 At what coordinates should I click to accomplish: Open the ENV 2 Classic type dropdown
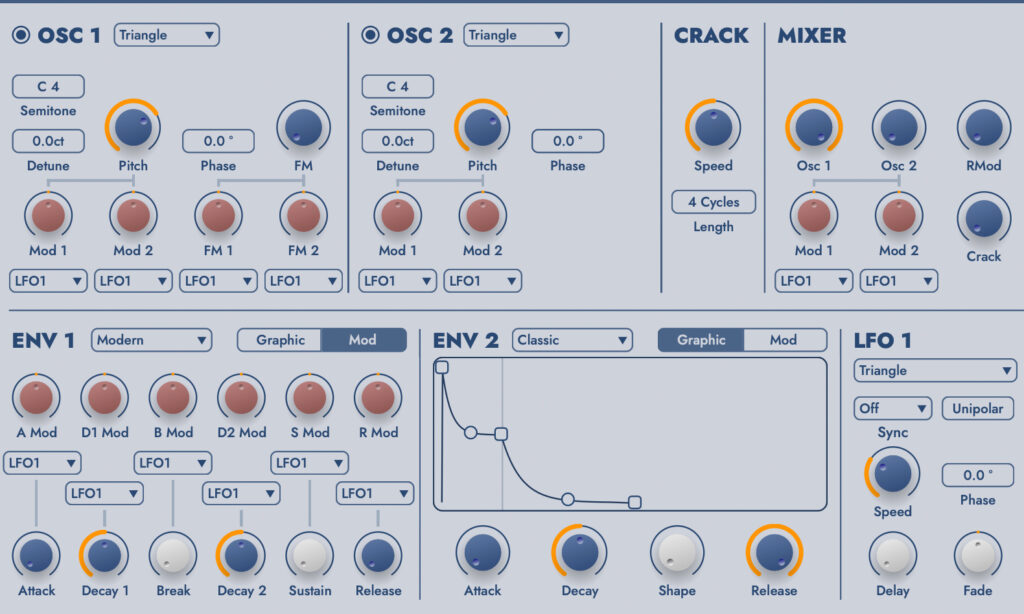point(572,340)
